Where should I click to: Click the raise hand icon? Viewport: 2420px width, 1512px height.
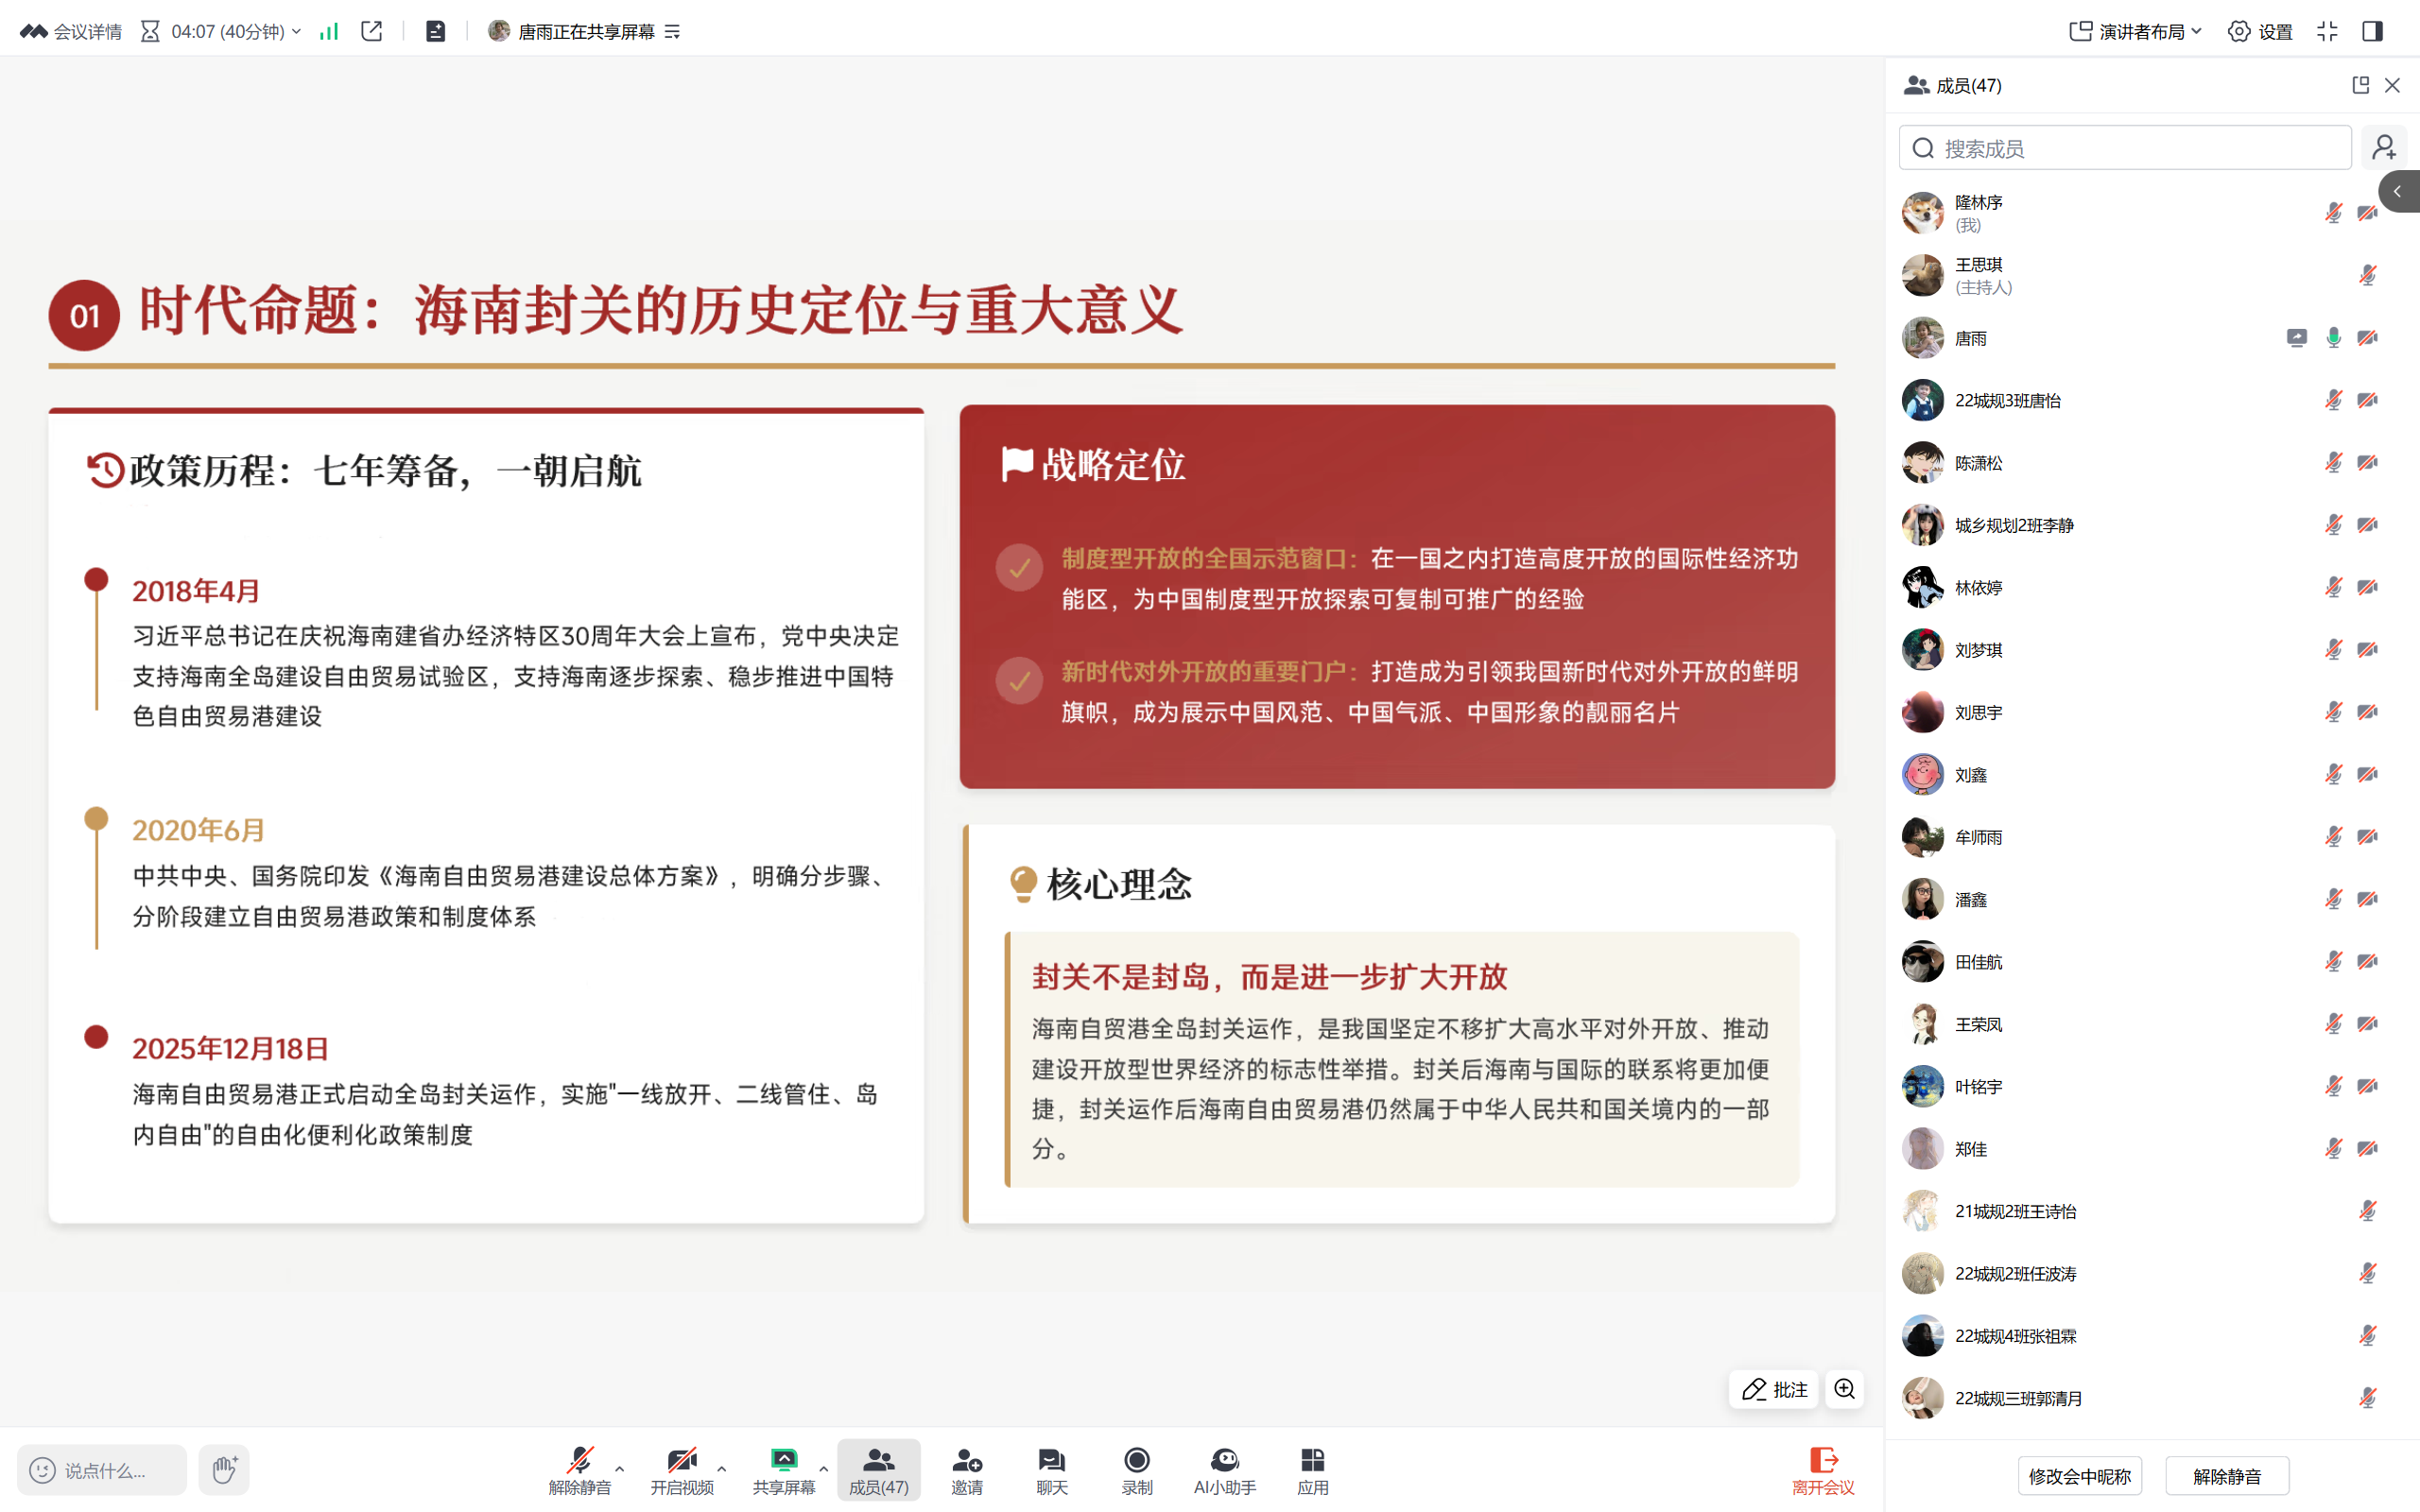(x=224, y=1469)
